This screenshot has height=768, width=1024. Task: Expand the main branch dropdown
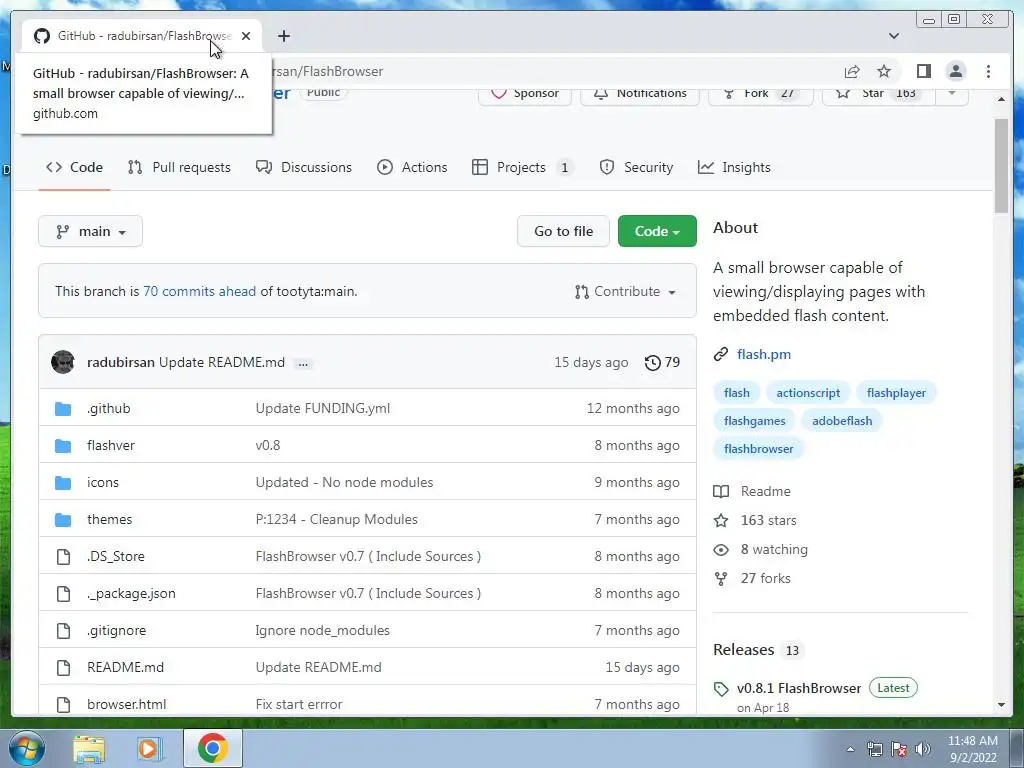point(90,231)
